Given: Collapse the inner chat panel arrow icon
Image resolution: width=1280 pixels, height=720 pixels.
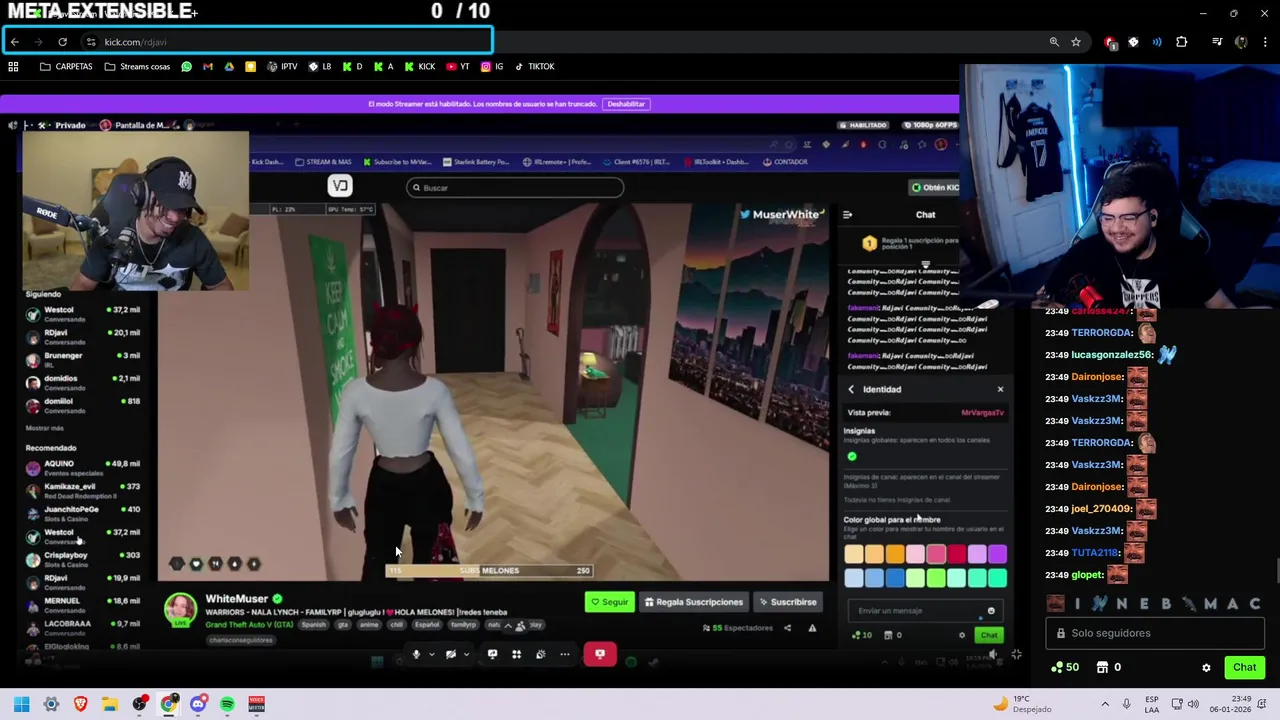Looking at the screenshot, I should [x=847, y=215].
